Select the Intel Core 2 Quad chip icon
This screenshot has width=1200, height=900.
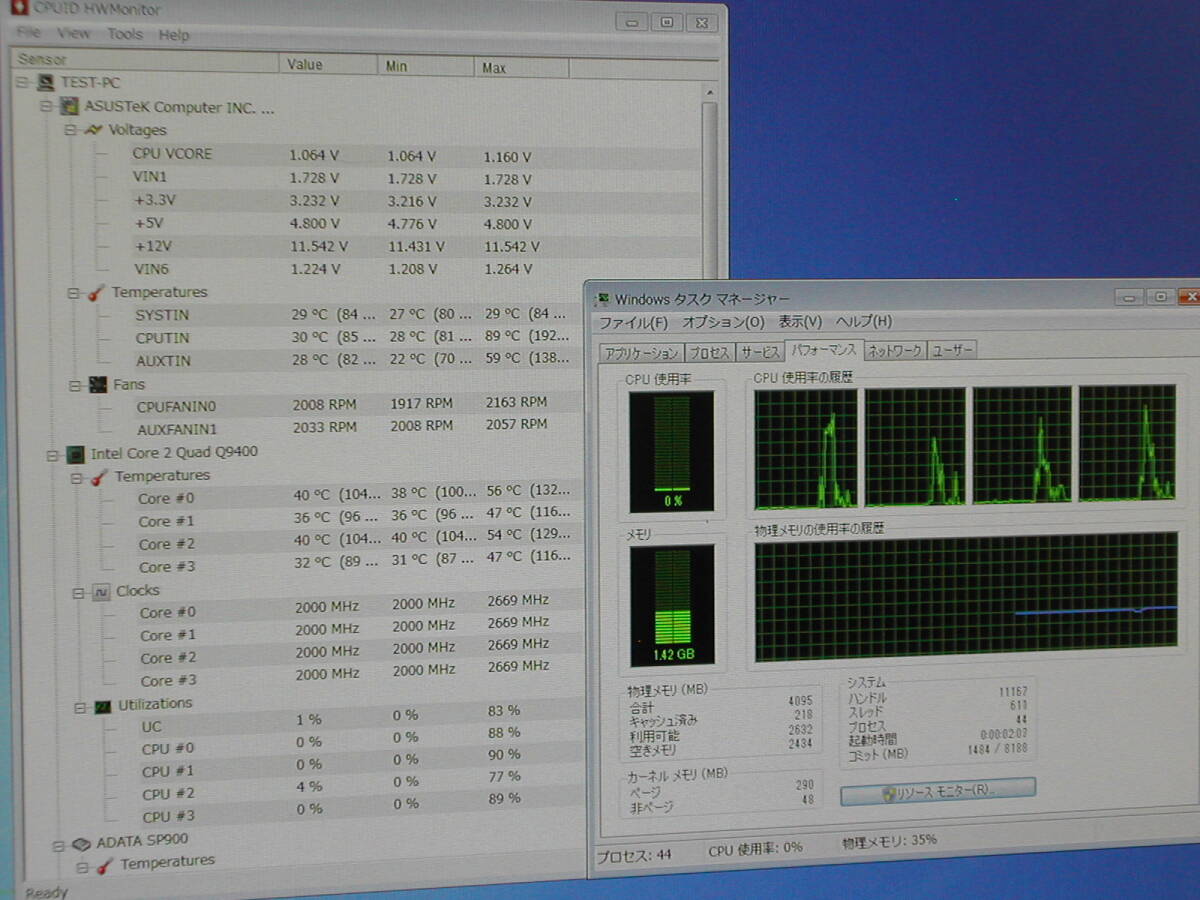click(75, 453)
